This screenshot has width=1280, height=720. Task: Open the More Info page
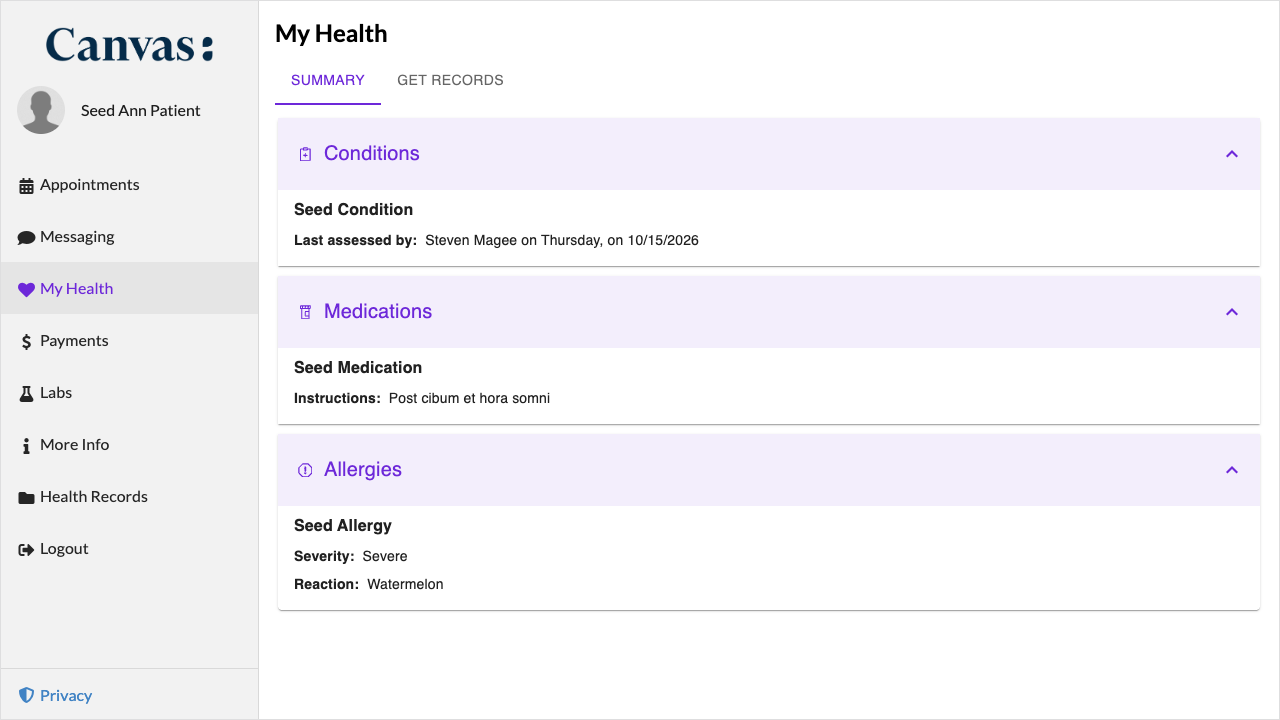(x=130, y=445)
